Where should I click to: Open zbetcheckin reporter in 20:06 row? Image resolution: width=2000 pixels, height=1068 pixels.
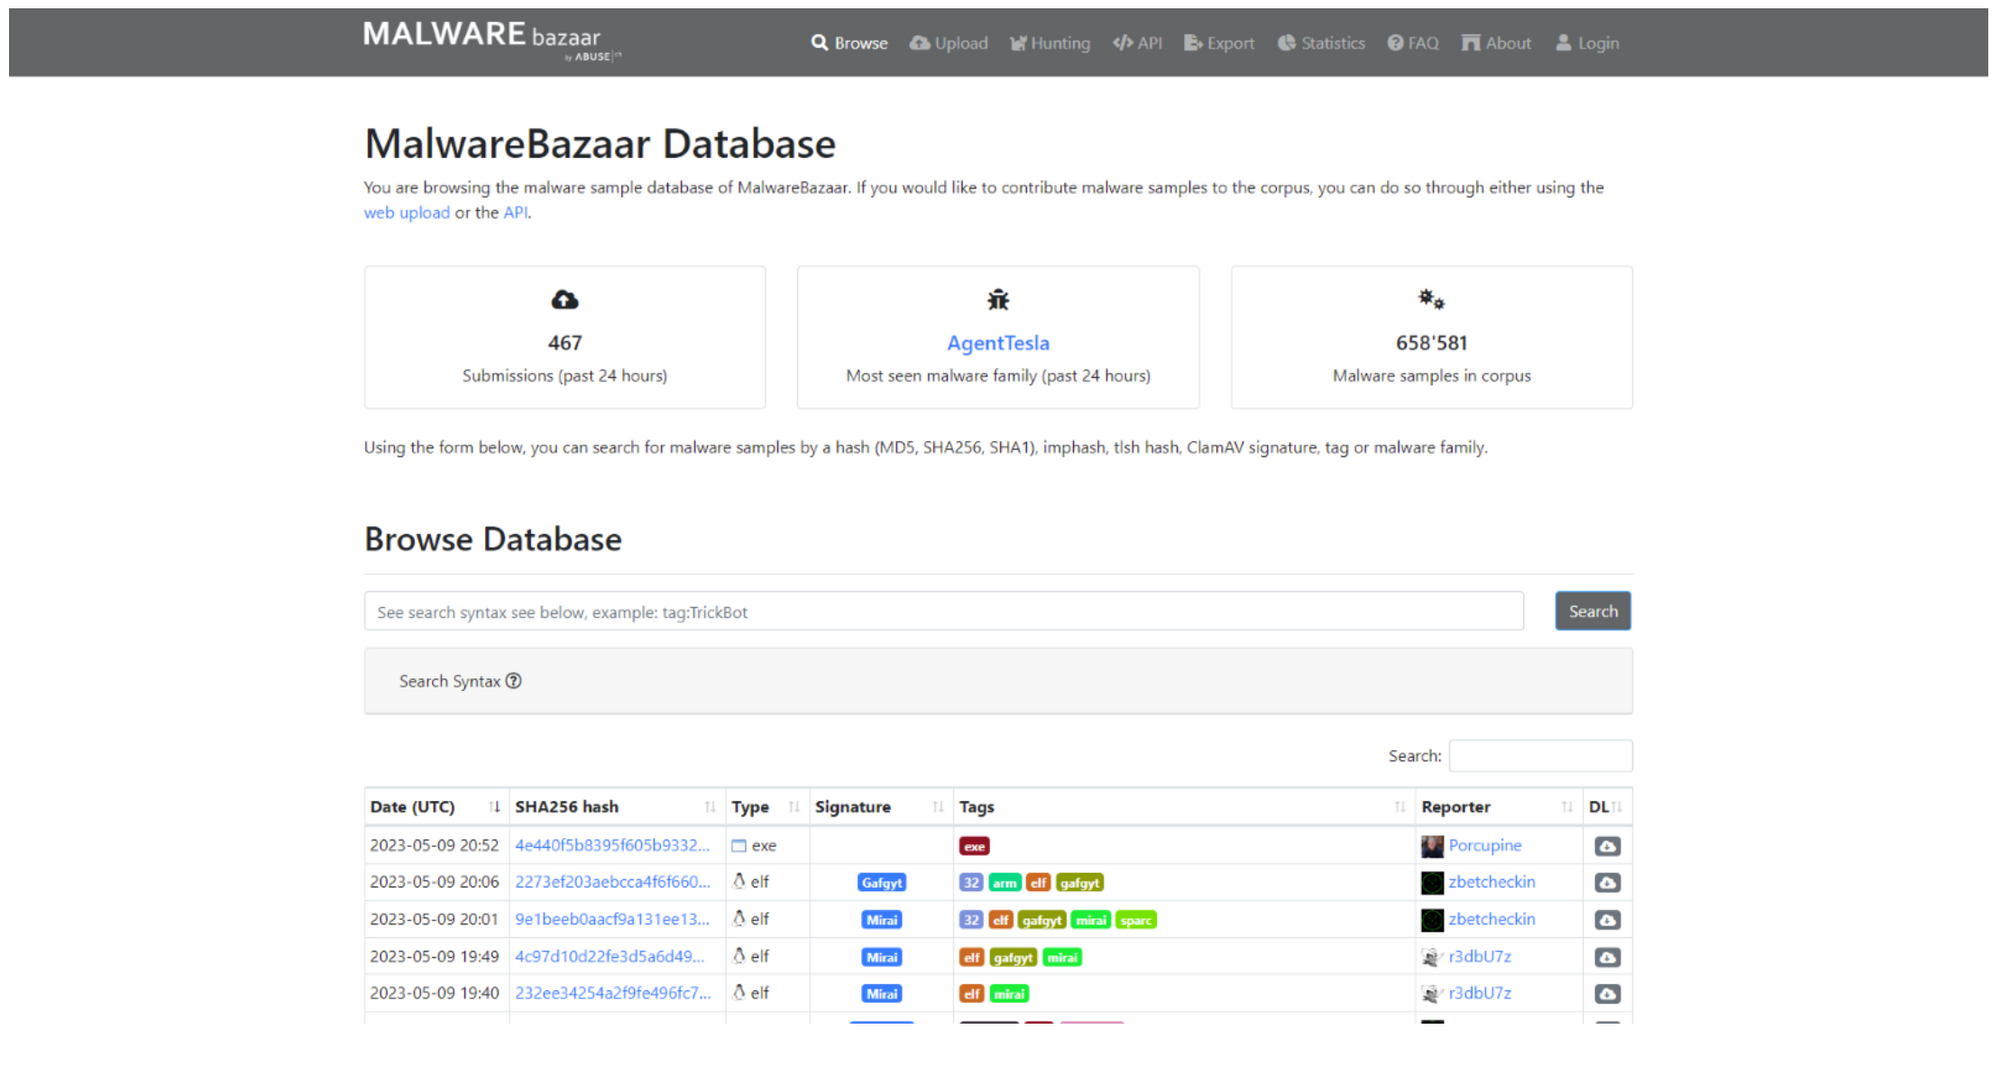[x=1491, y=882]
